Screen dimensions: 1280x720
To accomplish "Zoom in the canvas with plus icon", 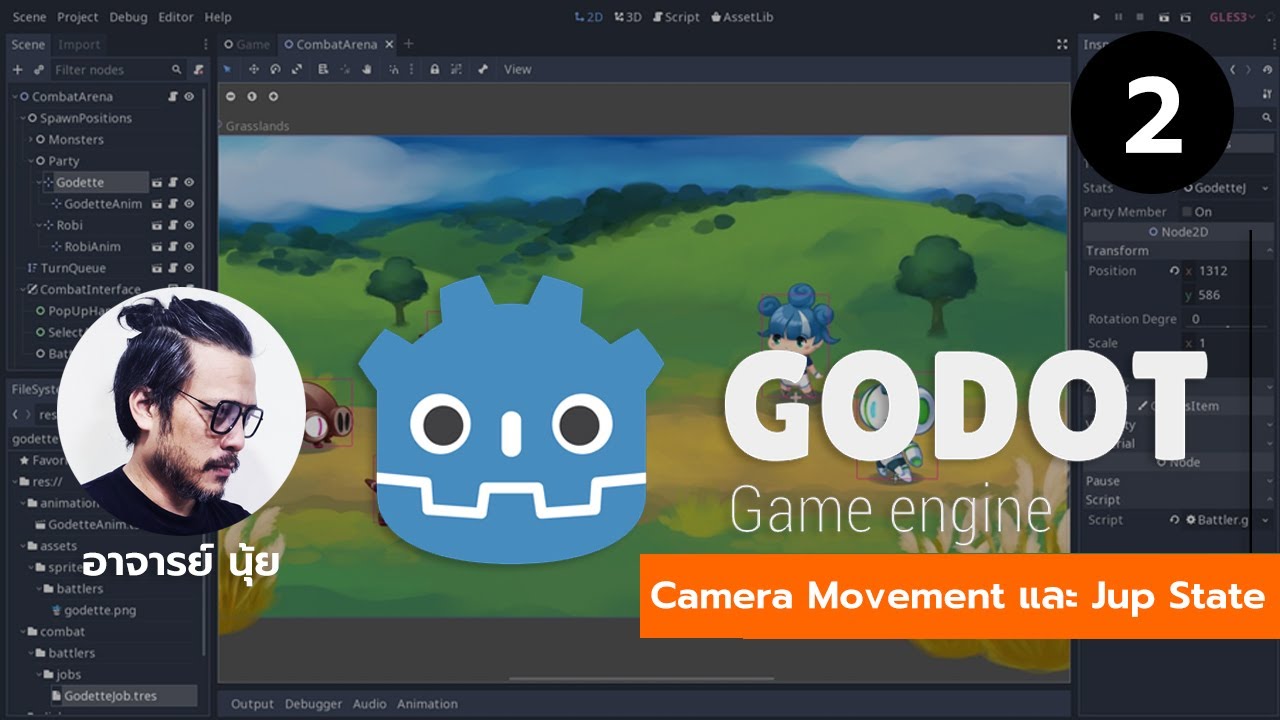I will coord(273,97).
